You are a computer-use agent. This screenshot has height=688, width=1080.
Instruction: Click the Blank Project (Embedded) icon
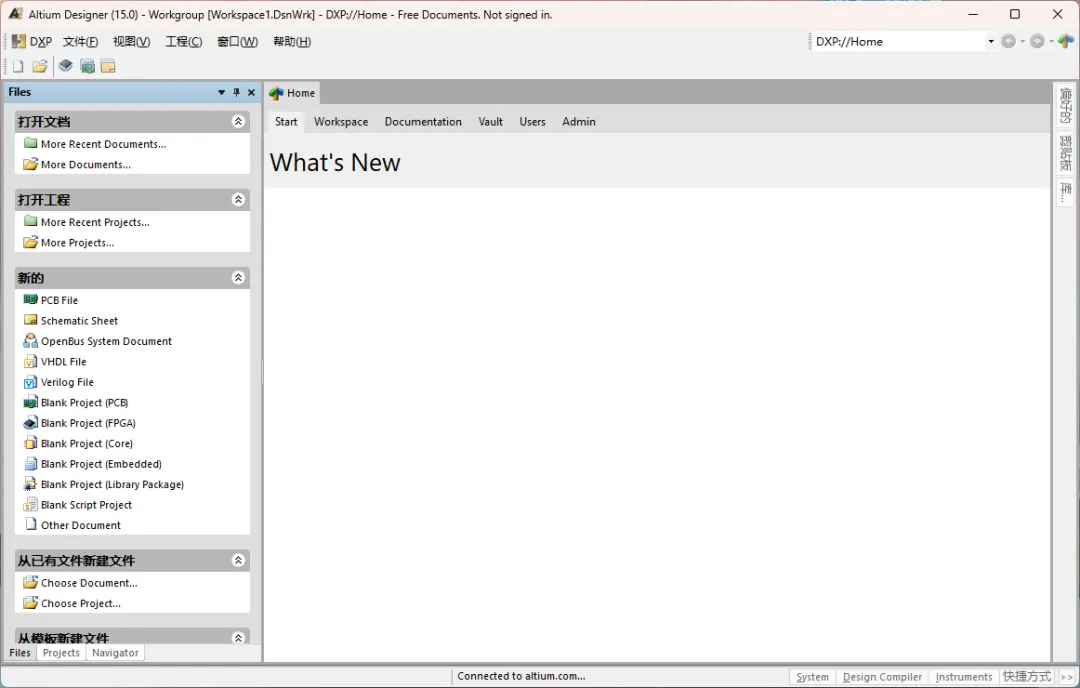pos(30,463)
